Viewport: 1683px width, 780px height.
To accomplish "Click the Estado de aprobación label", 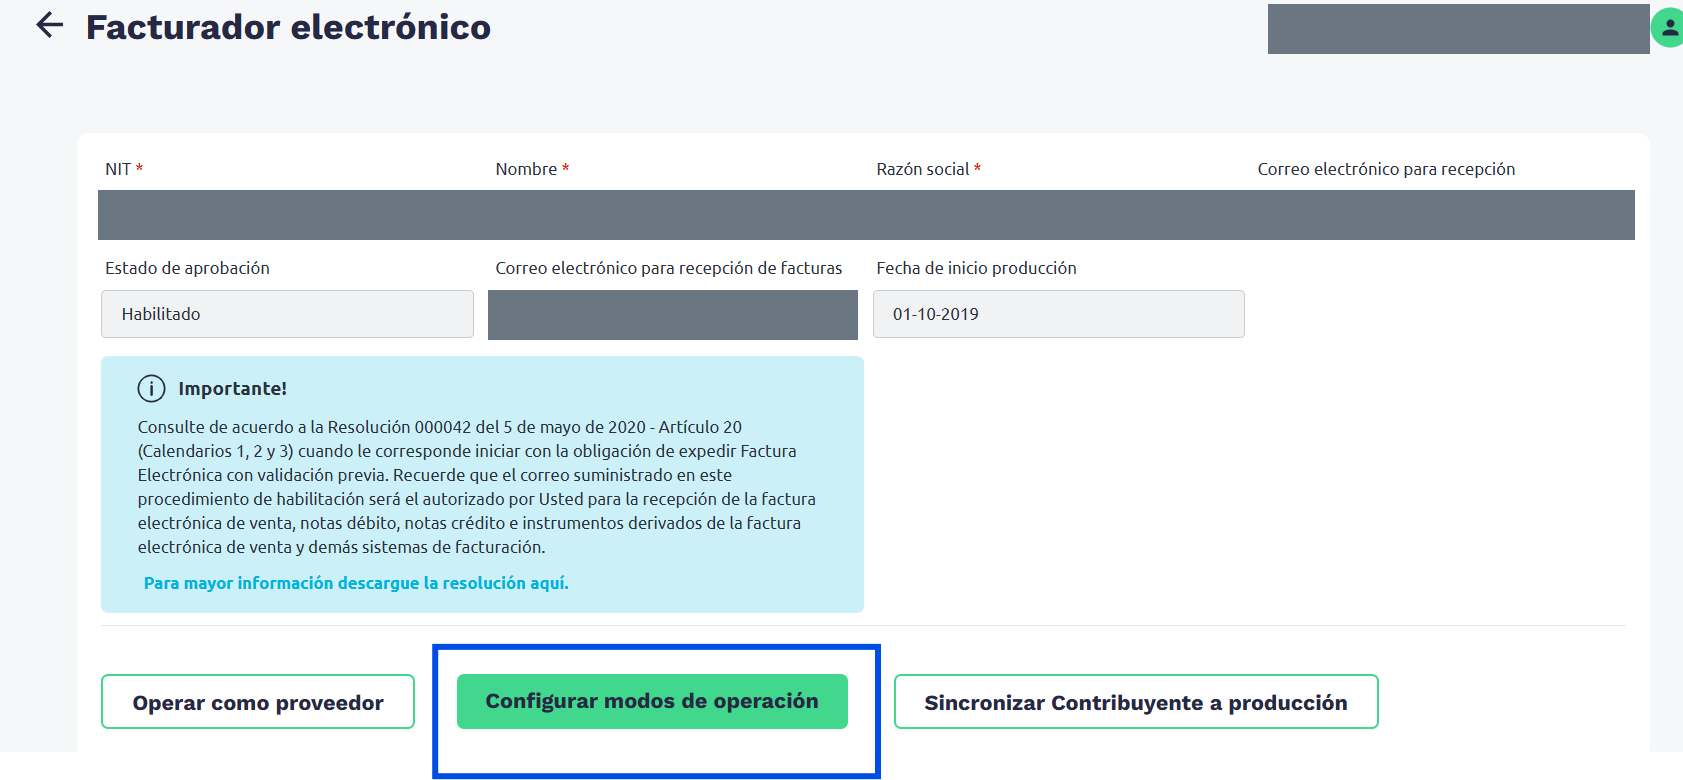I will pos(187,268).
